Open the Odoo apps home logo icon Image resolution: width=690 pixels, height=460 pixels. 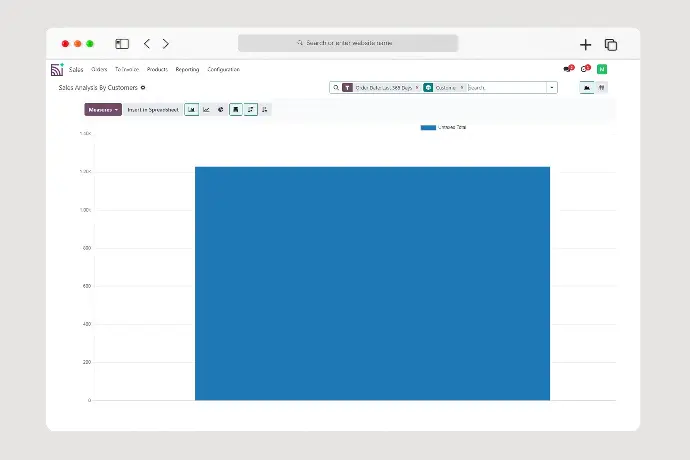point(57,69)
